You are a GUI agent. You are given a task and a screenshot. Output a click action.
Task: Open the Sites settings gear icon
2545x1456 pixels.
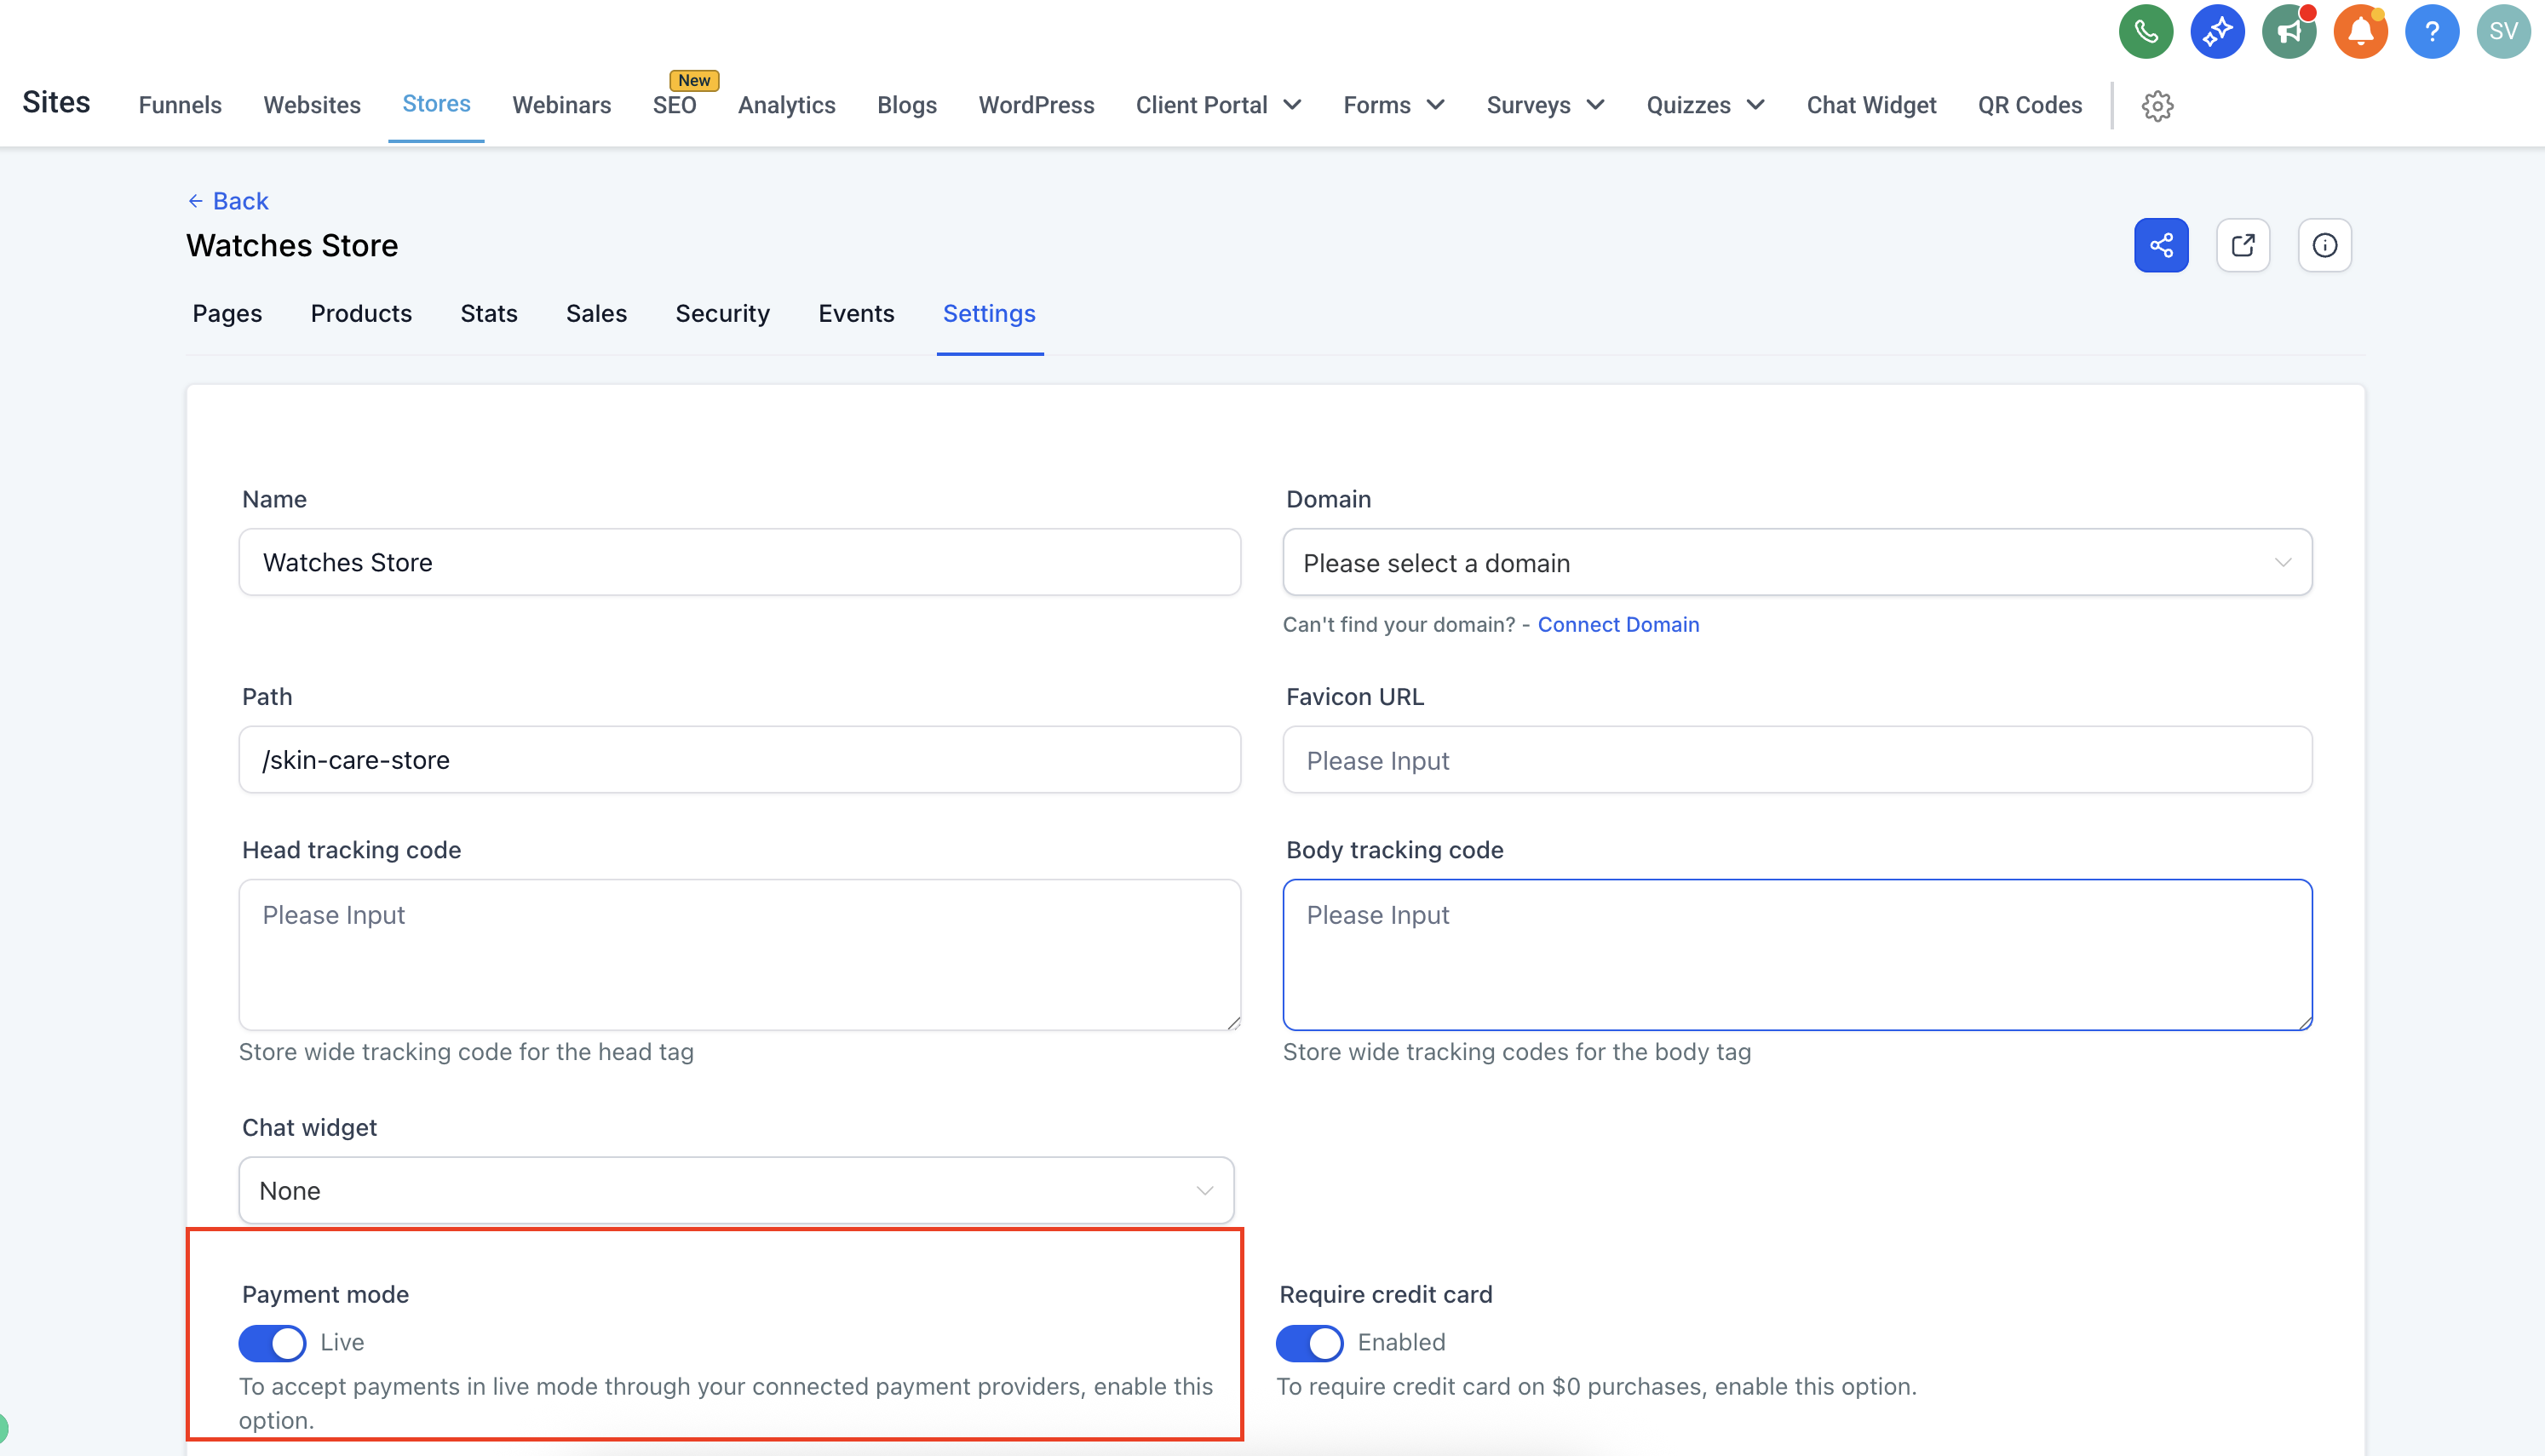(x=2157, y=106)
